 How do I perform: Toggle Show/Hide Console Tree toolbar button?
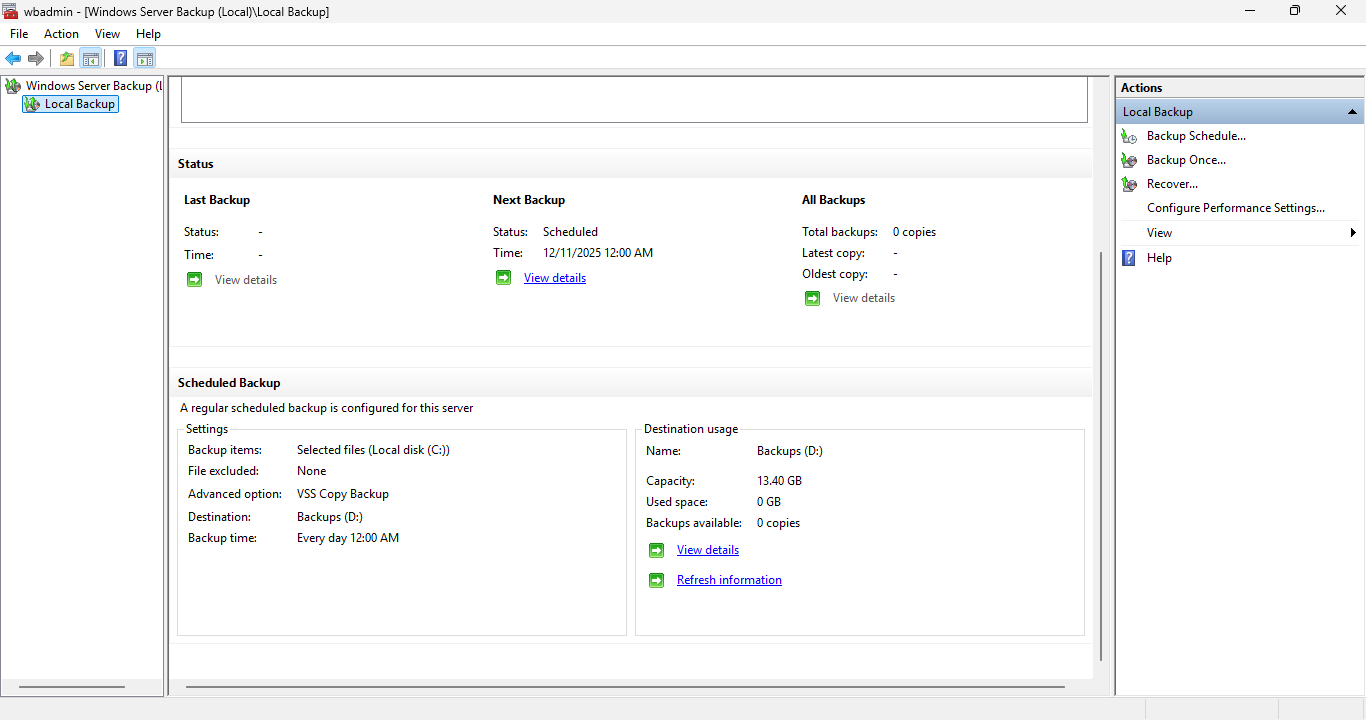coord(91,58)
